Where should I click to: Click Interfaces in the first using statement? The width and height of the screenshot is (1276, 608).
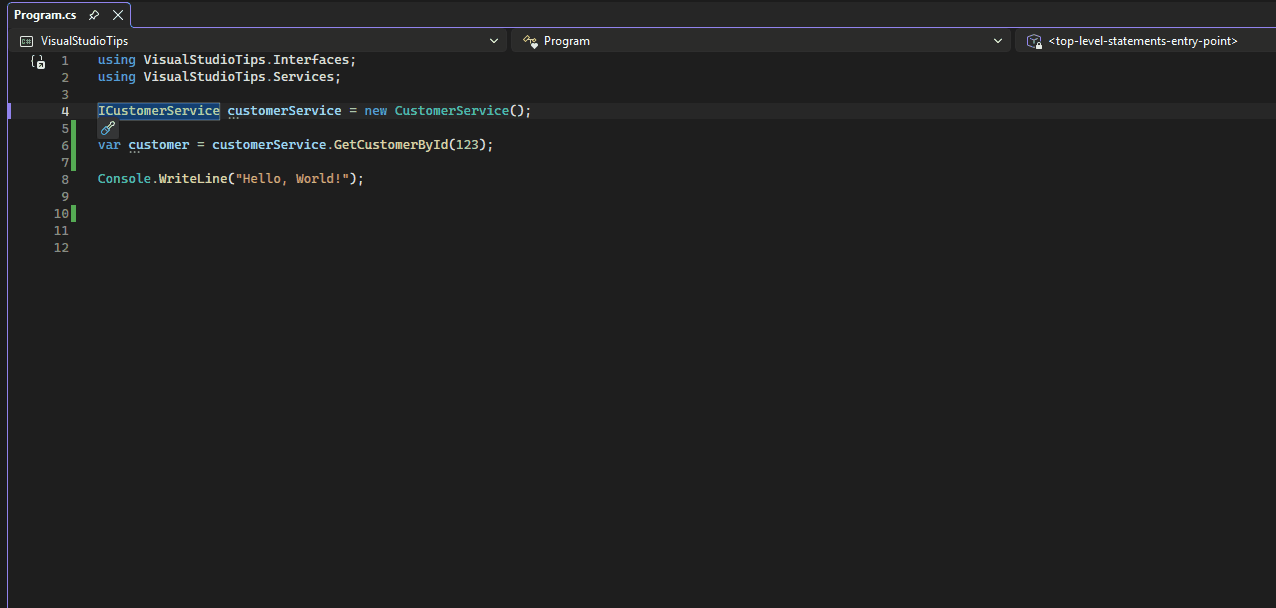tap(310, 60)
